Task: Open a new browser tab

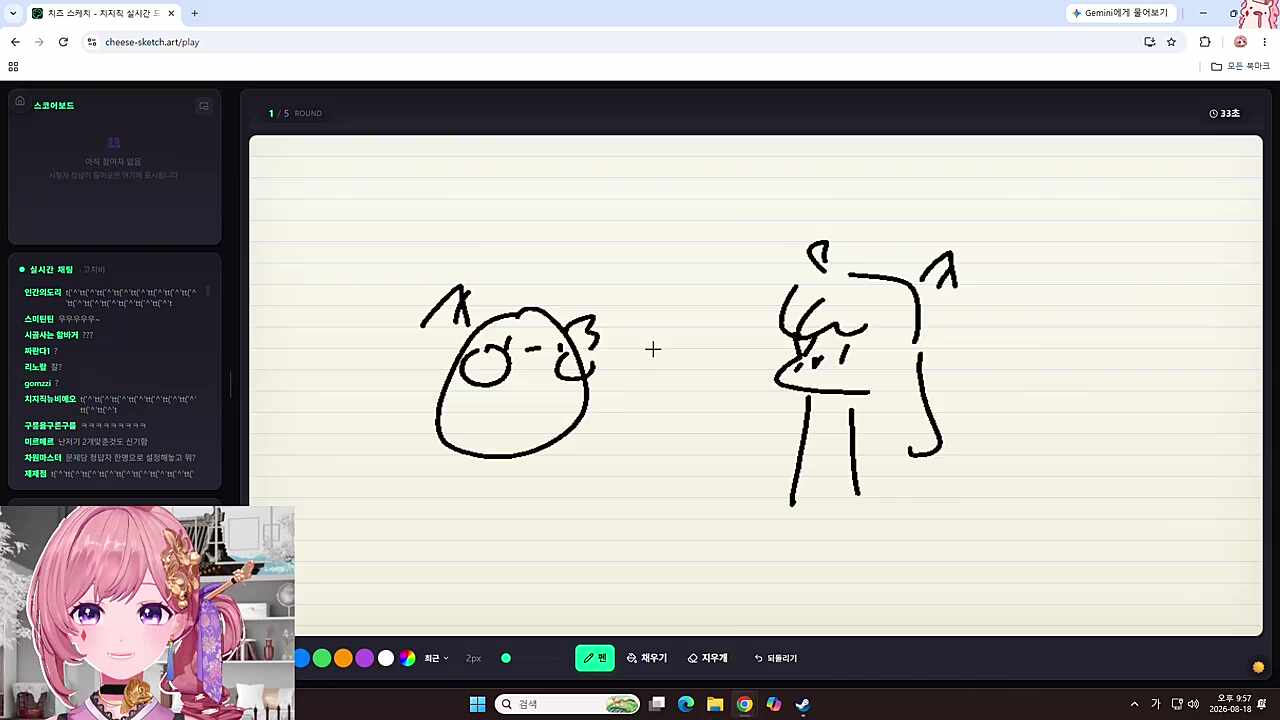Action: 195,13
